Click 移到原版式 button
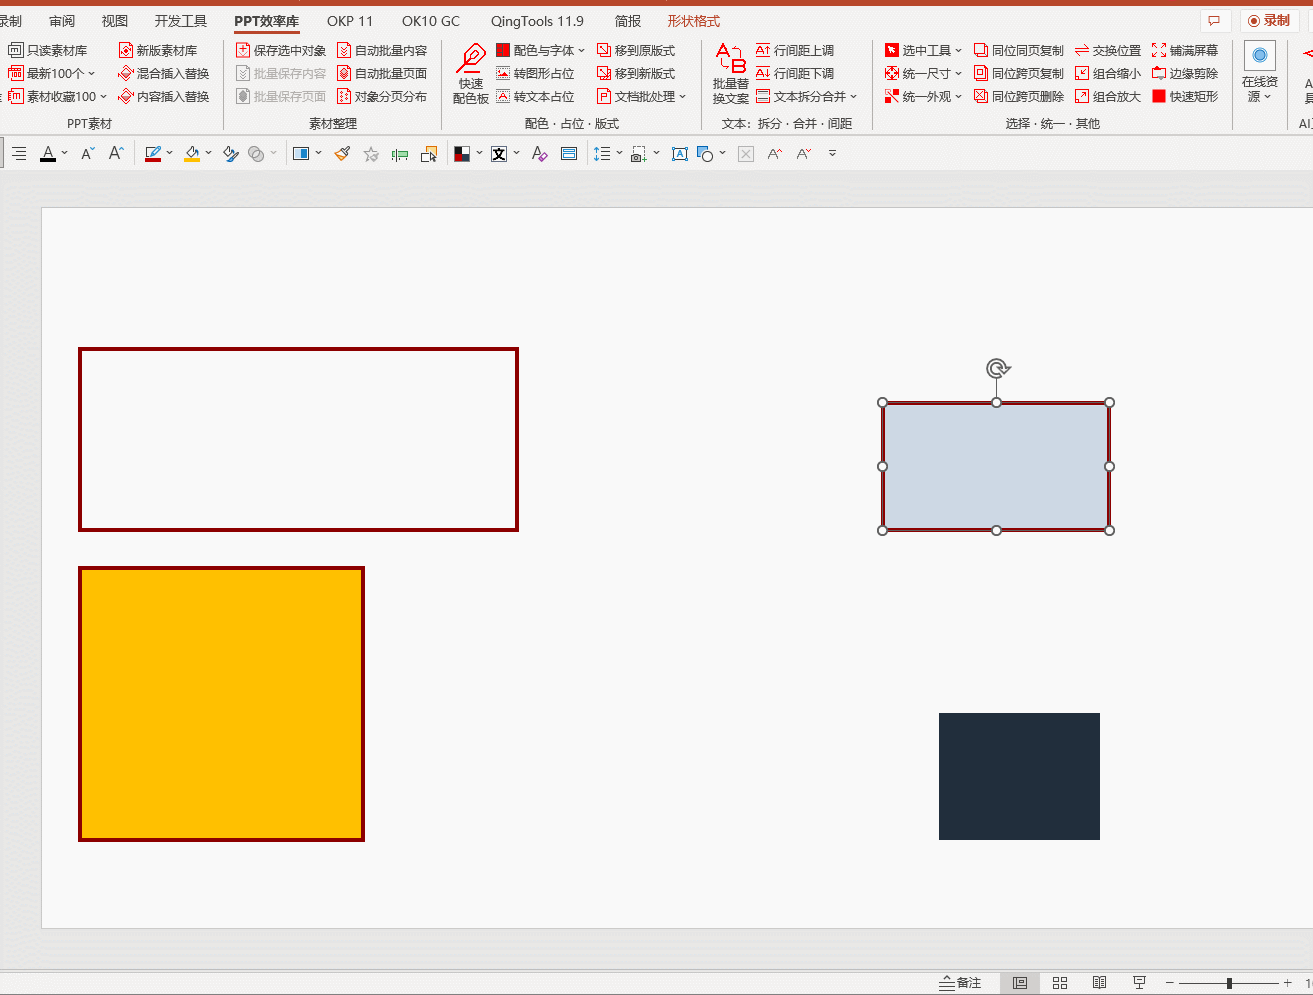This screenshot has height=995, width=1313. coord(636,50)
